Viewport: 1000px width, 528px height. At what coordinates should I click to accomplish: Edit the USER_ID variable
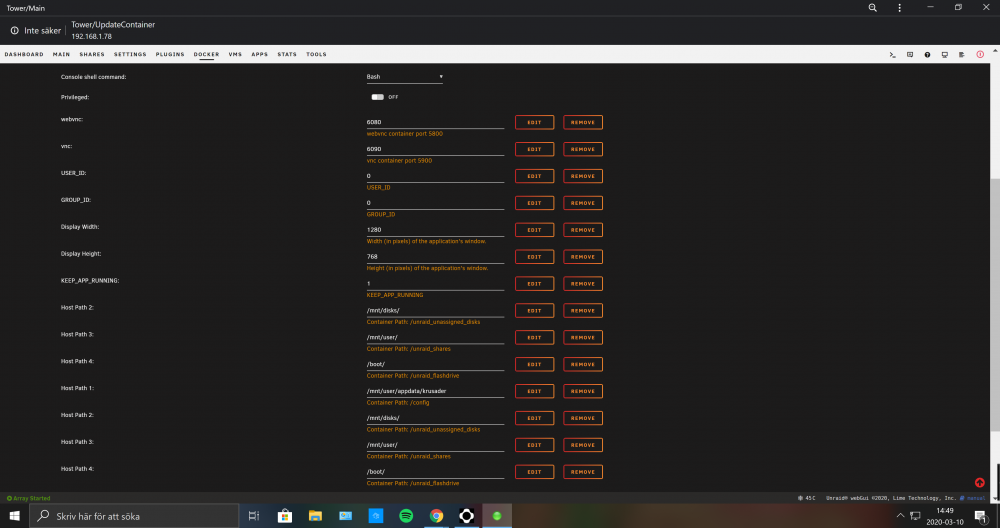click(x=534, y=176)
